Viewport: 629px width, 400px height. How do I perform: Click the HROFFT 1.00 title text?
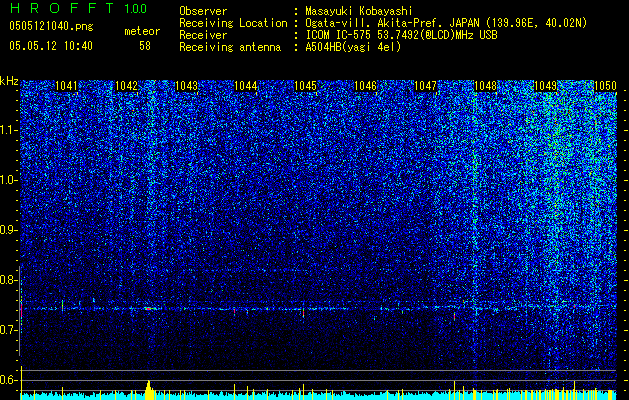(78, 8)
